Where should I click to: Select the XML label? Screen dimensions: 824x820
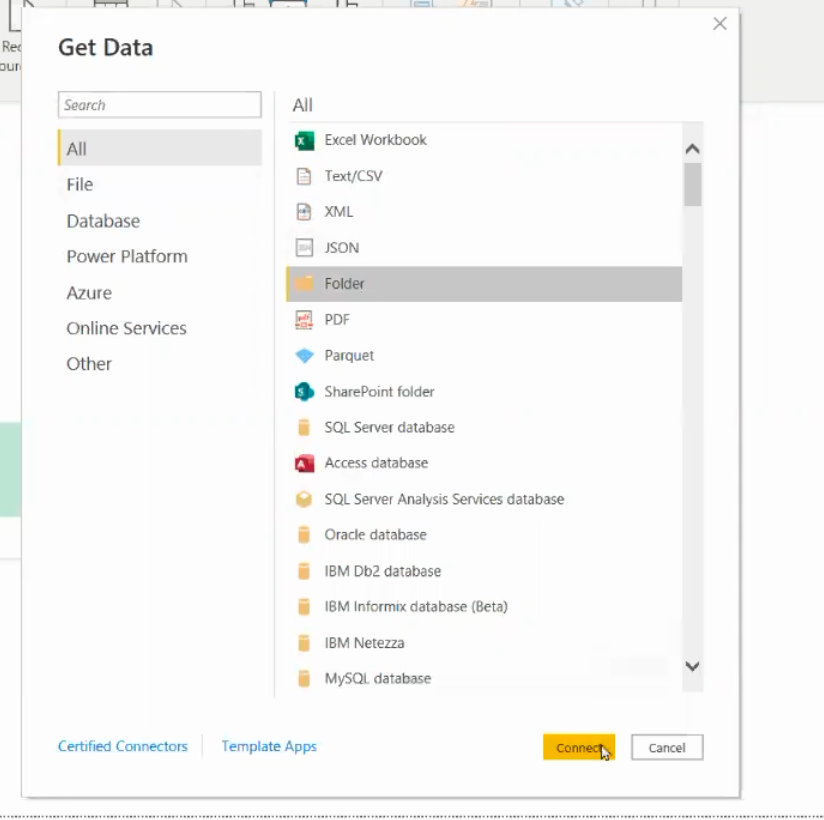[x=338, y=212]
